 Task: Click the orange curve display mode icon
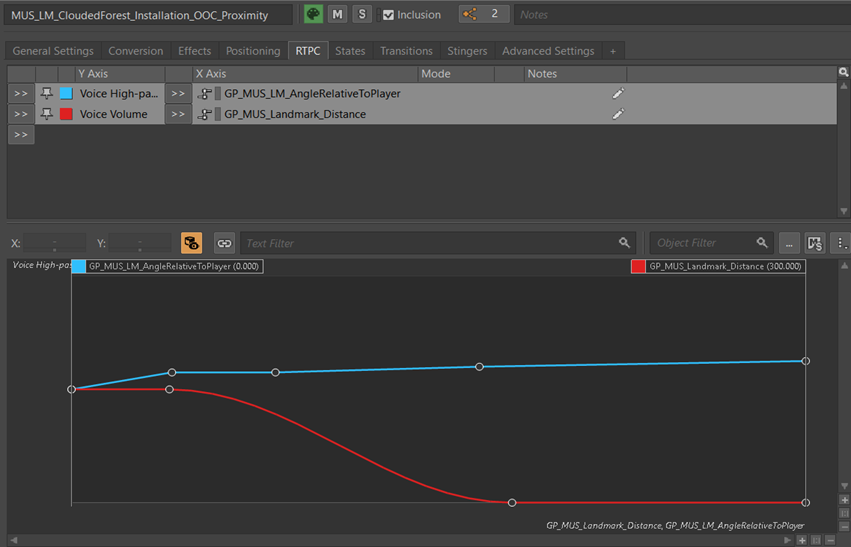(x=191, y=243)
